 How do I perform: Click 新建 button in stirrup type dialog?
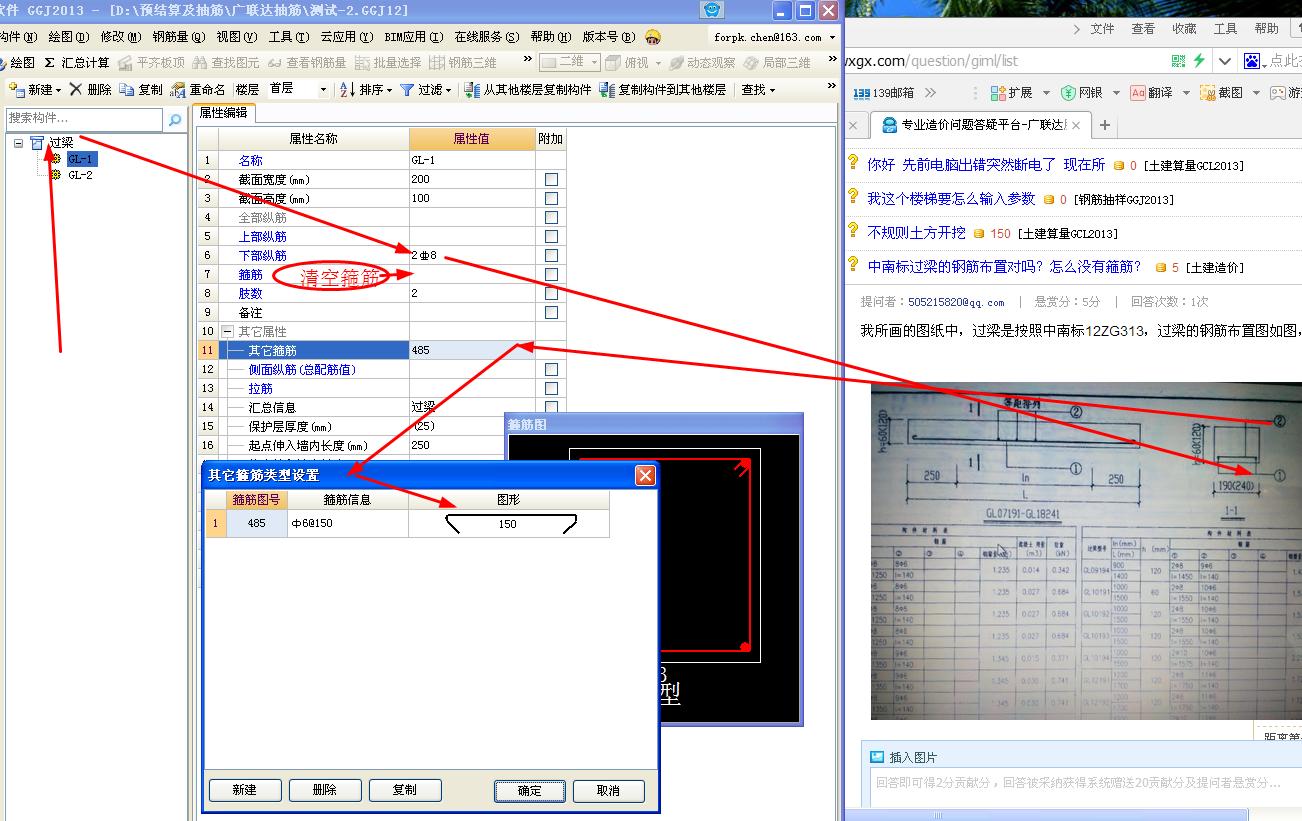[x=244, y=790]
